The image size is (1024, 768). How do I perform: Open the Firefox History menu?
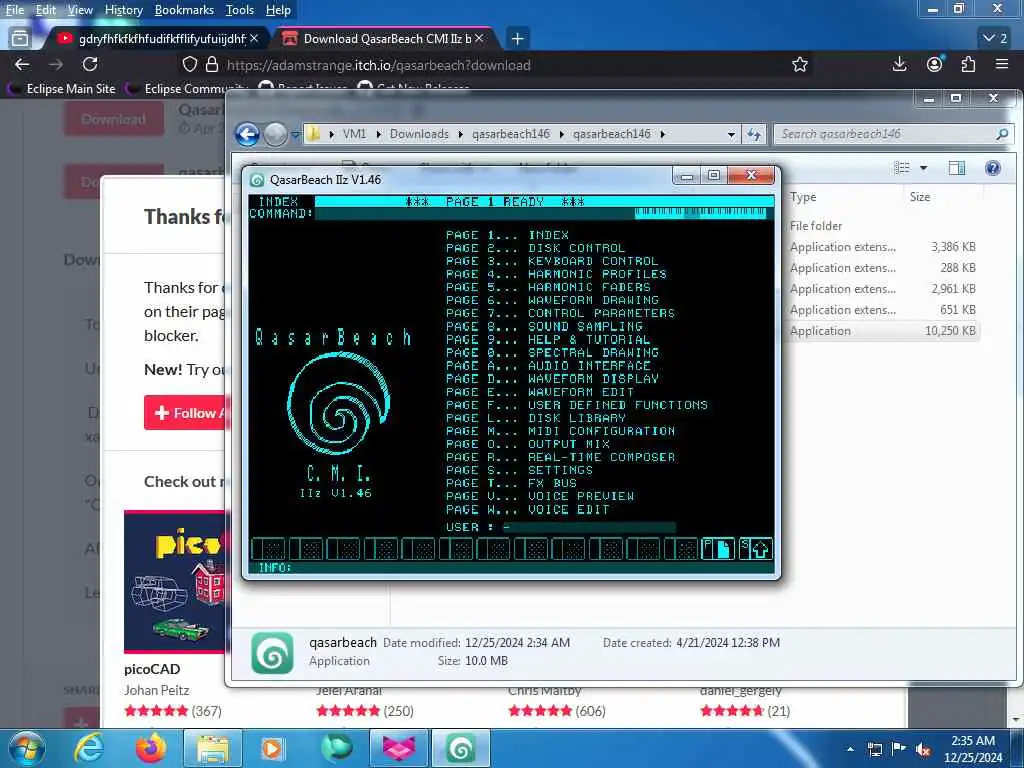pyautogui.click(x=123, y=10)
